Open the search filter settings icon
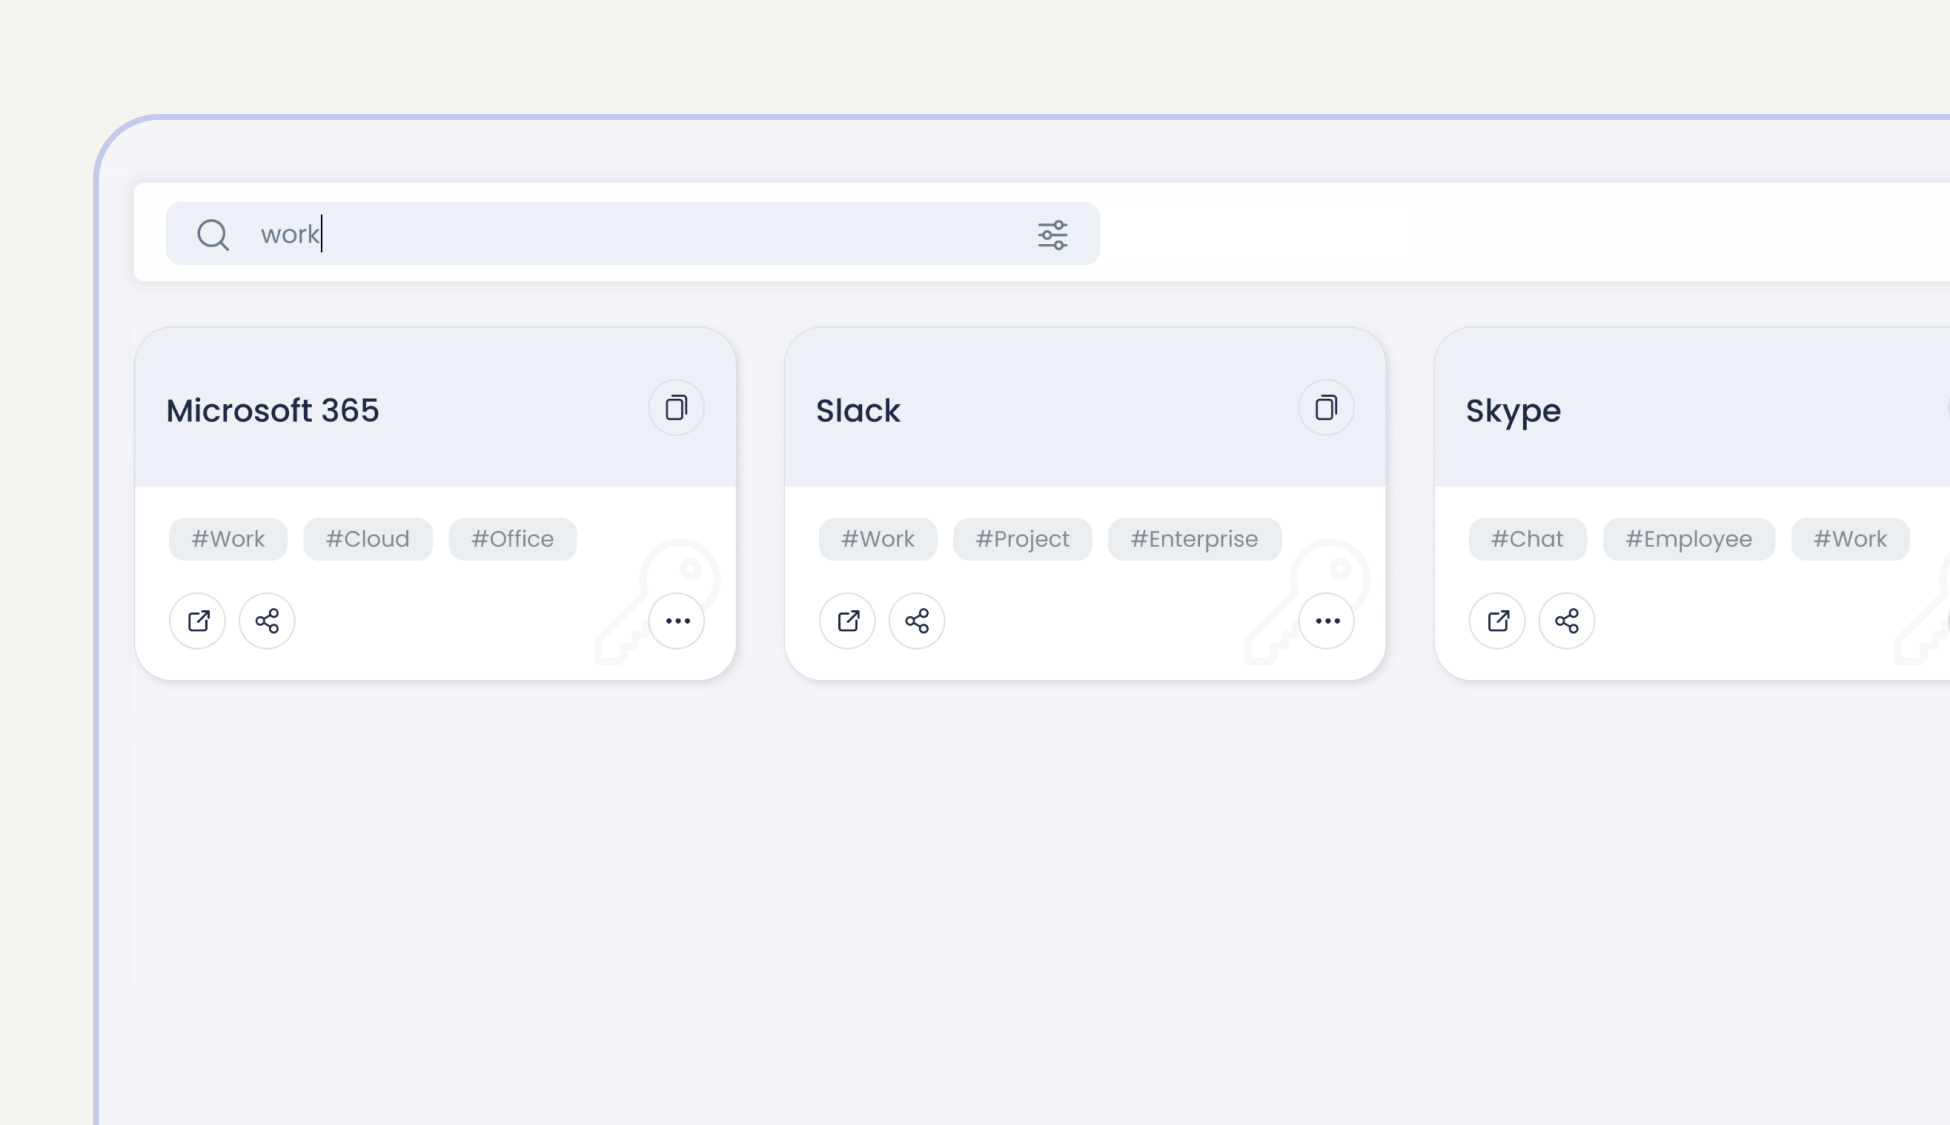This screenshot has width=1950, height=1125. coord(1052,235)
